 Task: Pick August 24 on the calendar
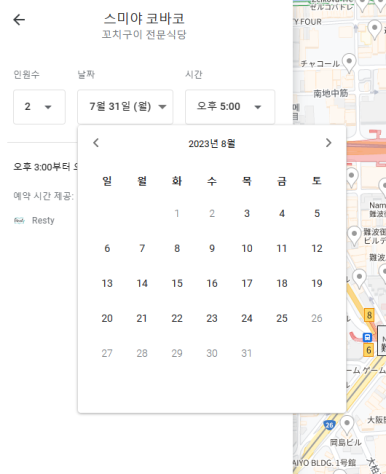(x=247, y=318)
